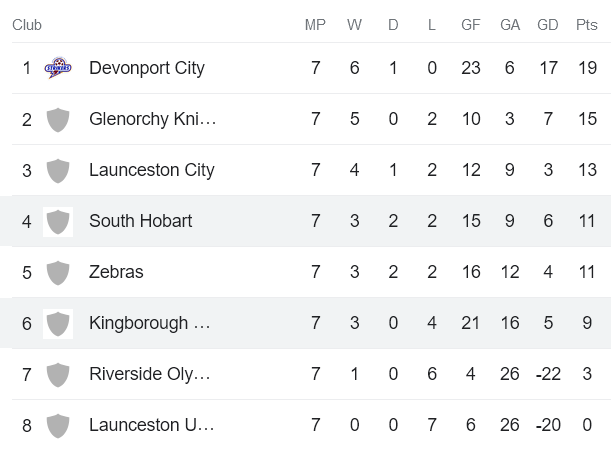Open the Kingborough team name
This screenshot has height=459, width=611.
150,324
